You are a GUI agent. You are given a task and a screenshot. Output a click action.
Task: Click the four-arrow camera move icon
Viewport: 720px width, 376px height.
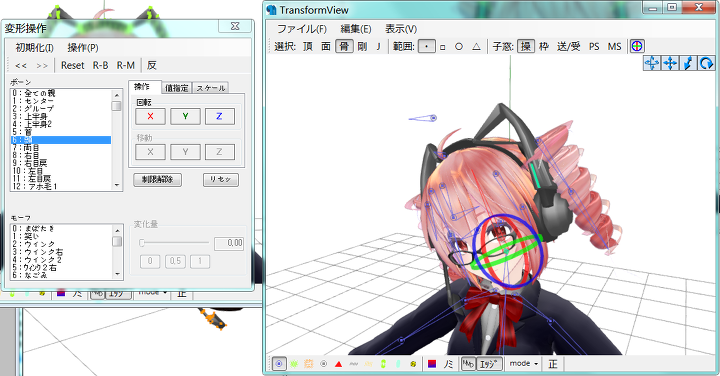point(652,63)
